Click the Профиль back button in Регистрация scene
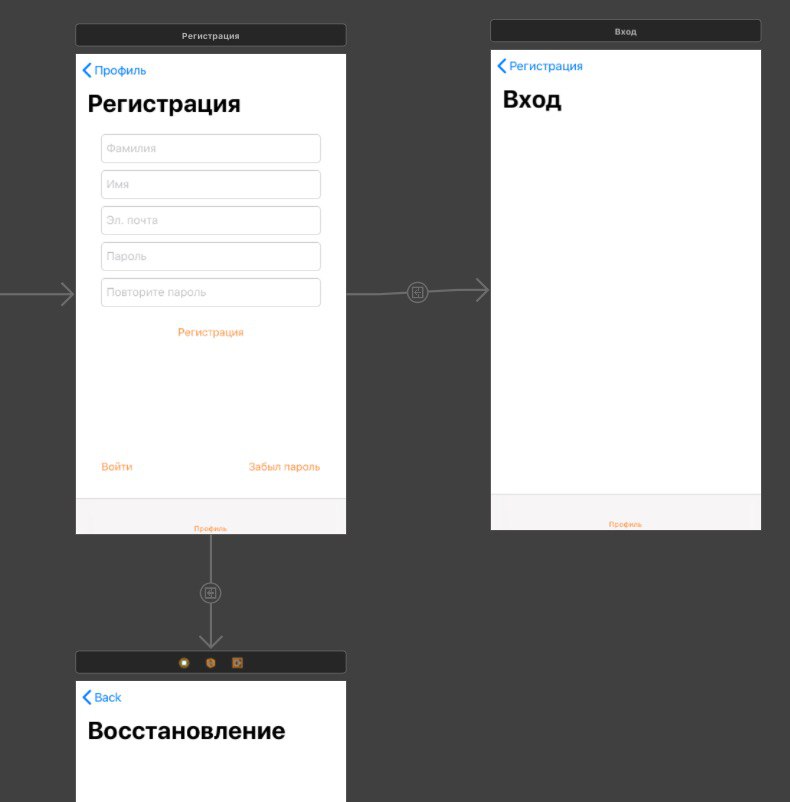The image size is (790, 802). [x=114, y=70]
